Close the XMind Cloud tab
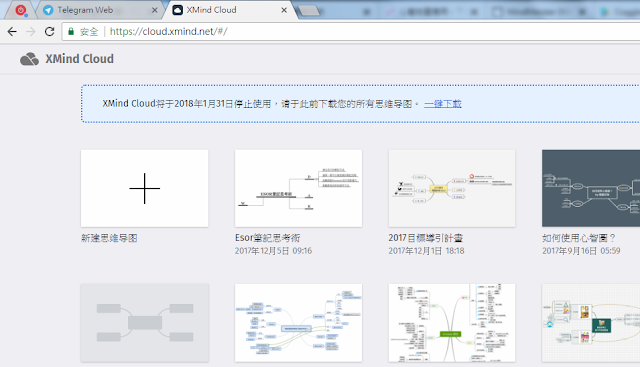 click(284, 10)
